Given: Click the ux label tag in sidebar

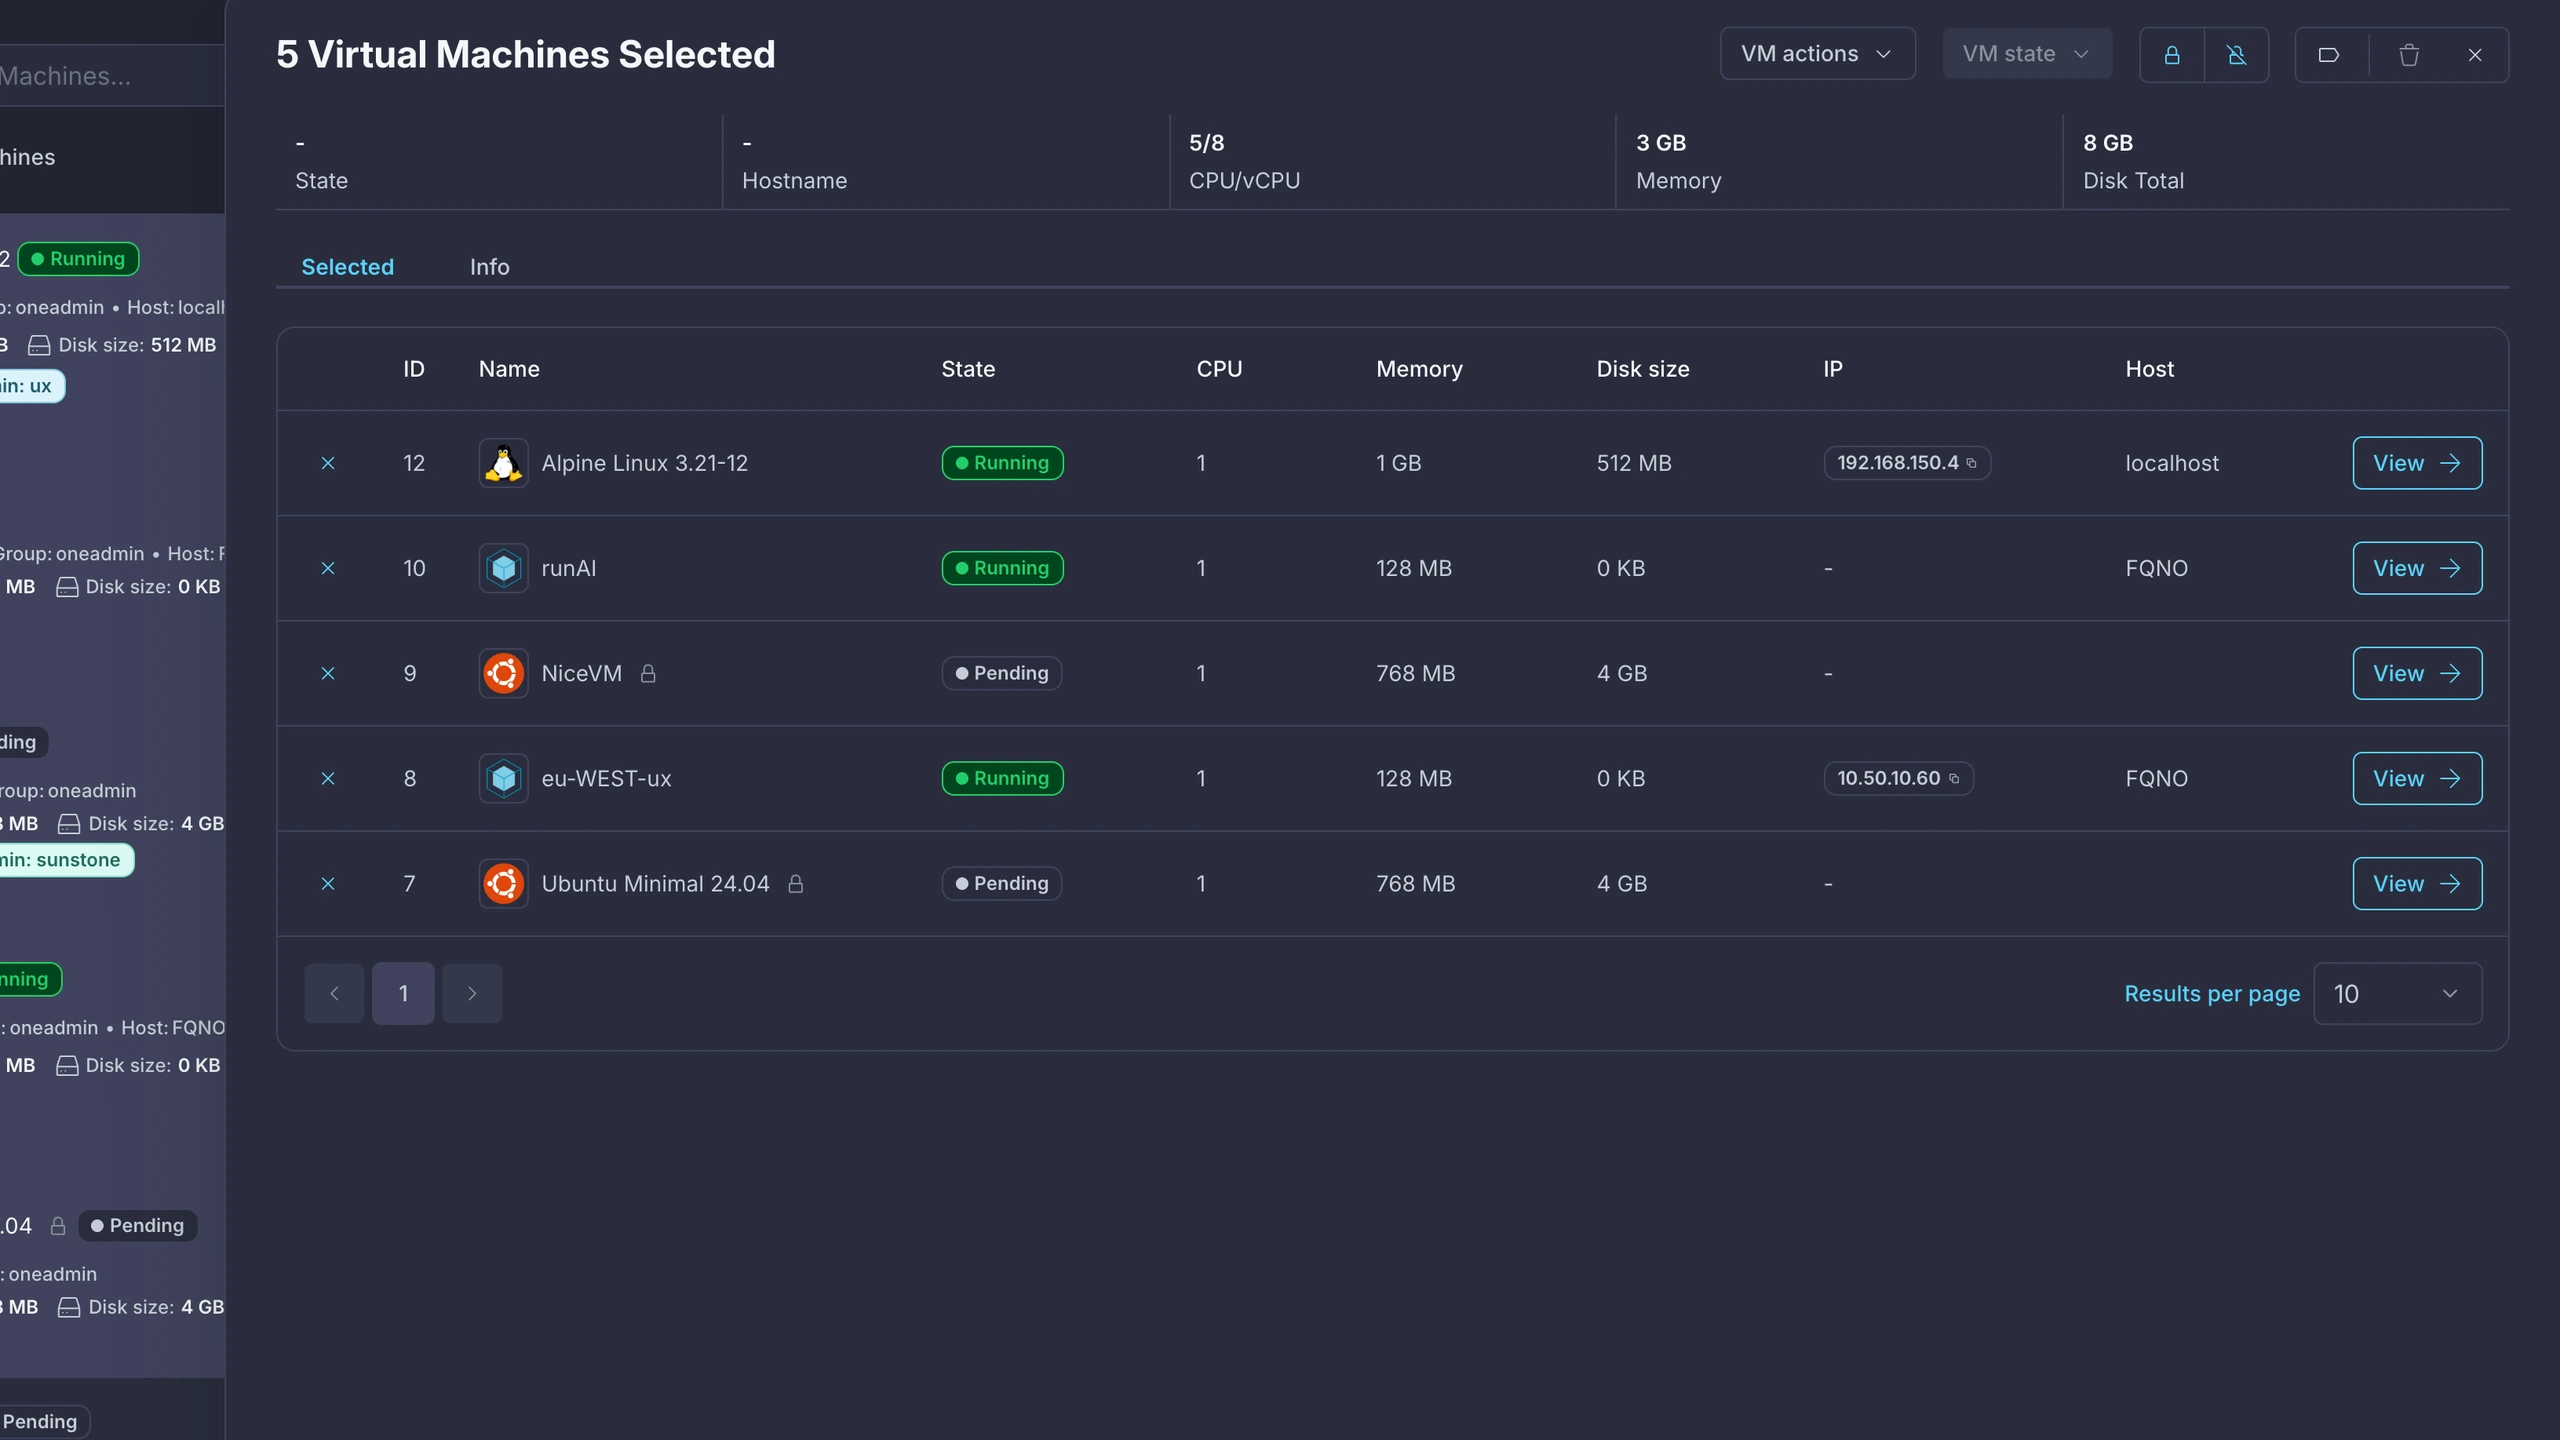Looking at the screenshot, I should click(32, 386).
